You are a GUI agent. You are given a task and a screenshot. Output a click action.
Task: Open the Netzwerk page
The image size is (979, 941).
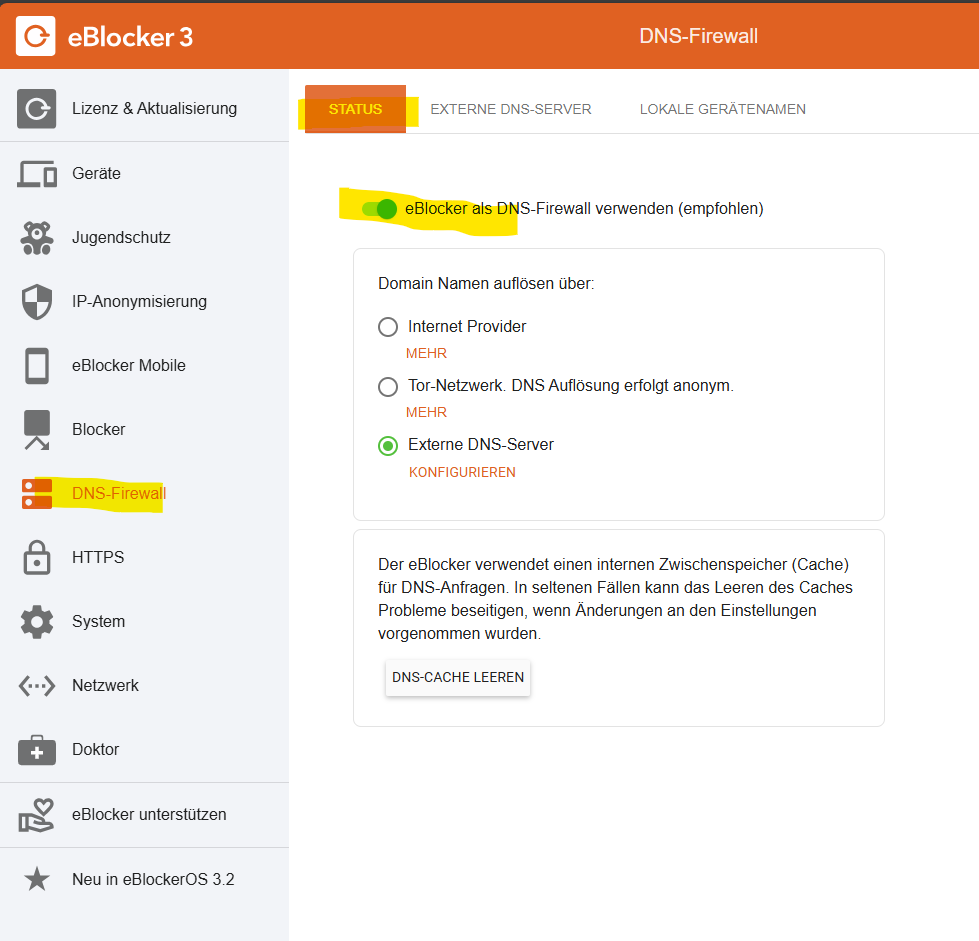click(x=106, y=686)
